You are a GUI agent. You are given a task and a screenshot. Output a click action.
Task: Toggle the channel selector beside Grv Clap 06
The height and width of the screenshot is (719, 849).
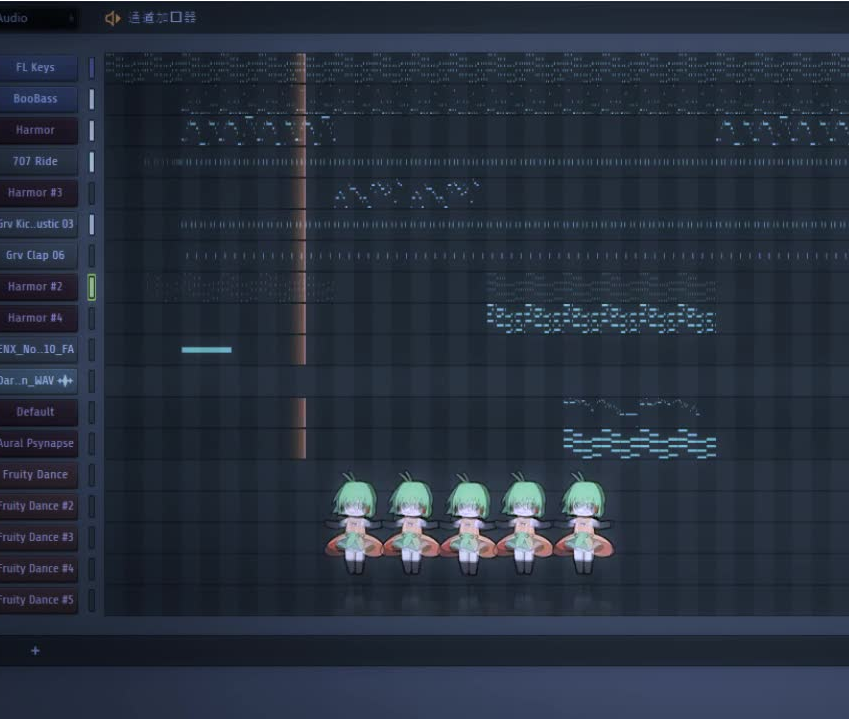[x=92, y=256]
